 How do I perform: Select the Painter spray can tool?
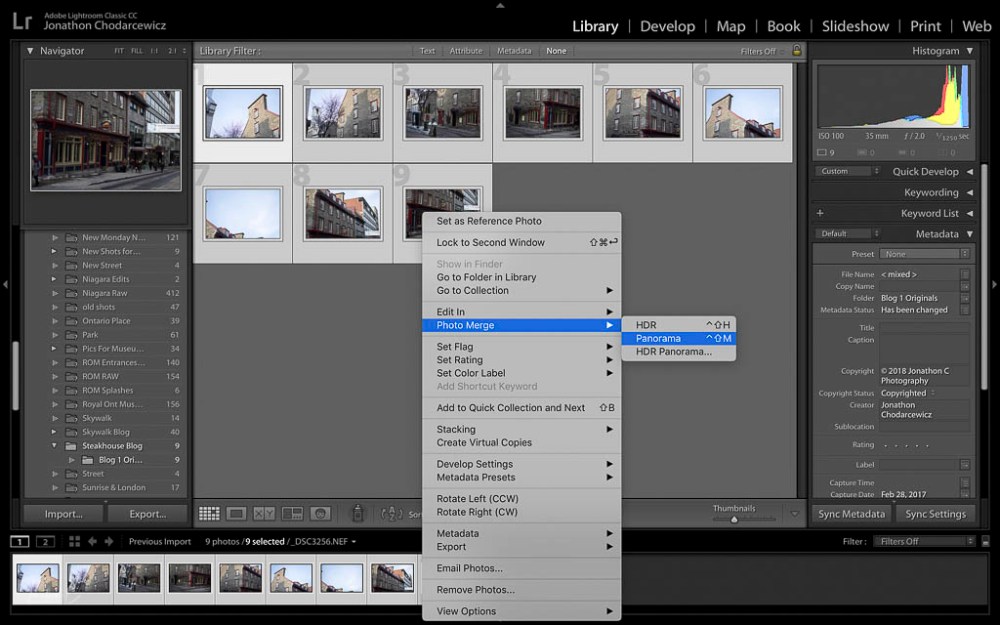[357, 514]
